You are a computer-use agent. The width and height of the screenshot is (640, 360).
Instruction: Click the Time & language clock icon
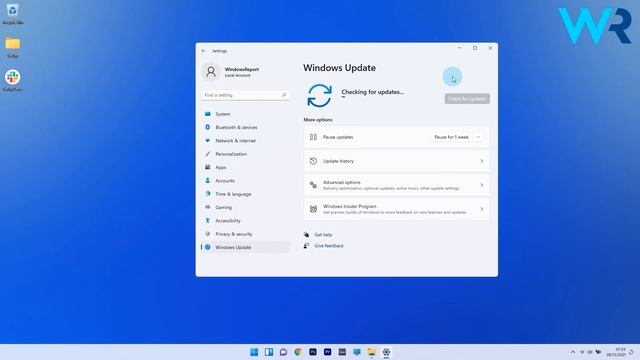point(208,194)
